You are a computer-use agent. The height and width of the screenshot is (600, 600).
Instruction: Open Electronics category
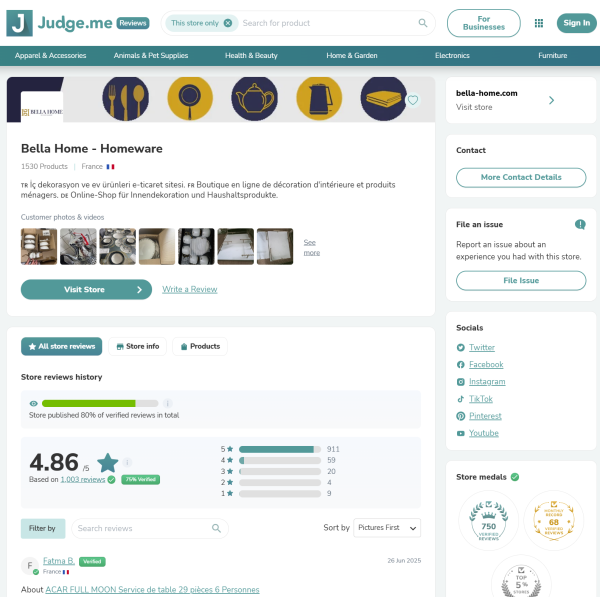coord(452,55)
